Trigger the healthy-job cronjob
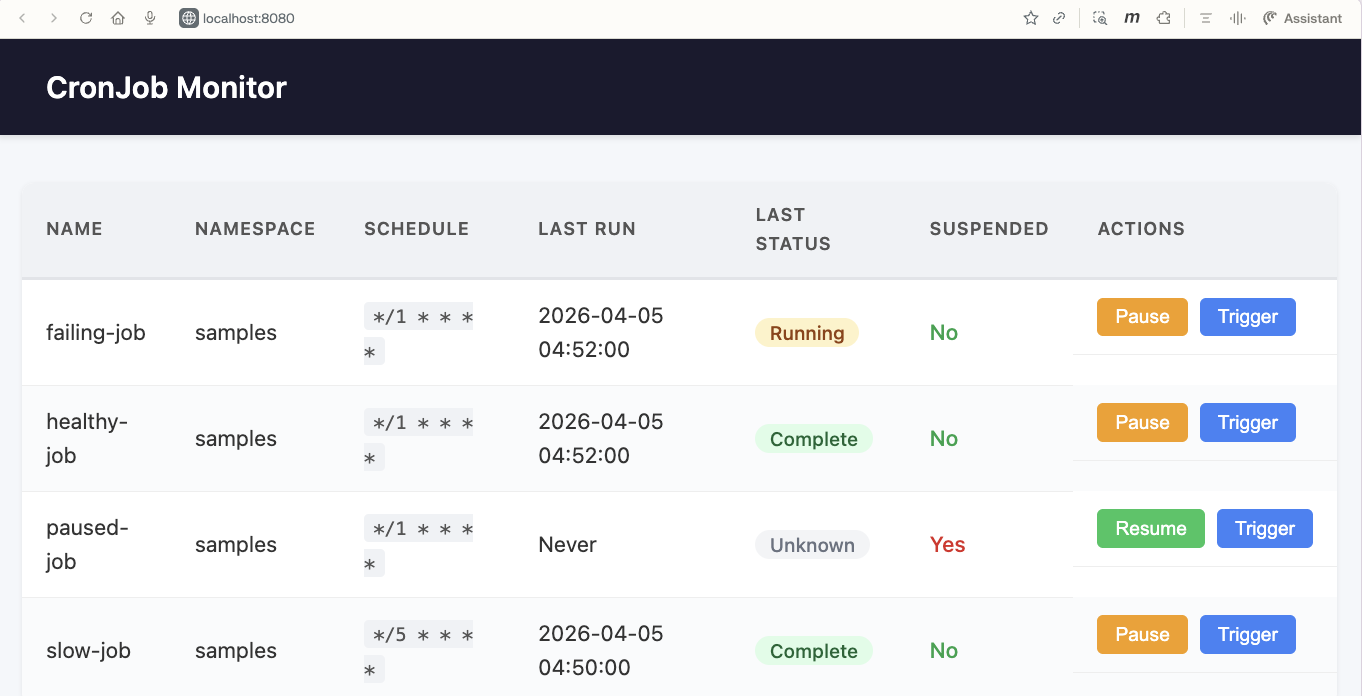This screenshot has width=1362, height=696. click(x=1247, y=423)
